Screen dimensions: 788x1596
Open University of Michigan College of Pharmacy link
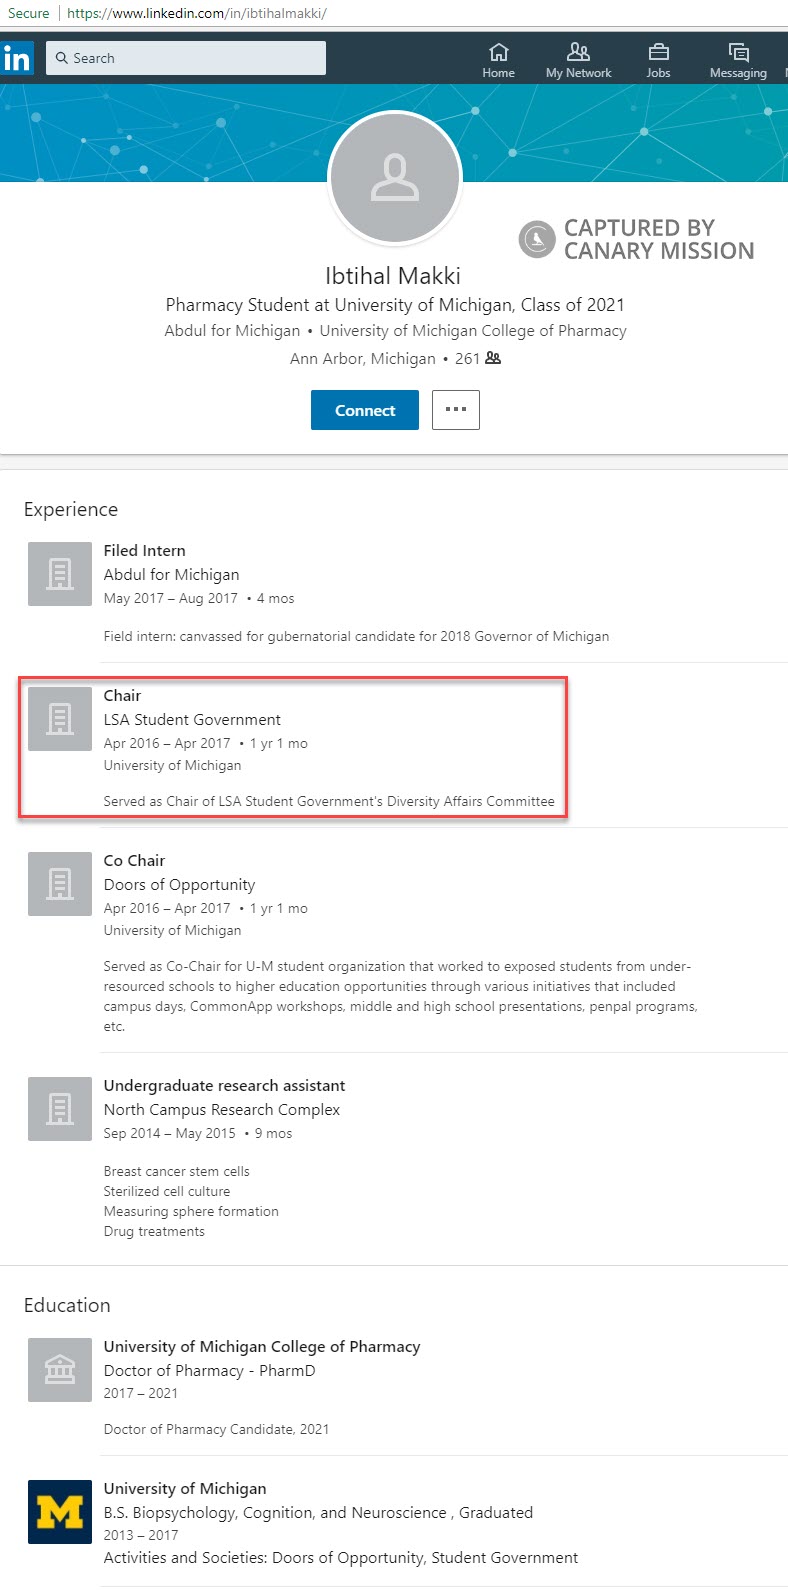pos(262,1346)
